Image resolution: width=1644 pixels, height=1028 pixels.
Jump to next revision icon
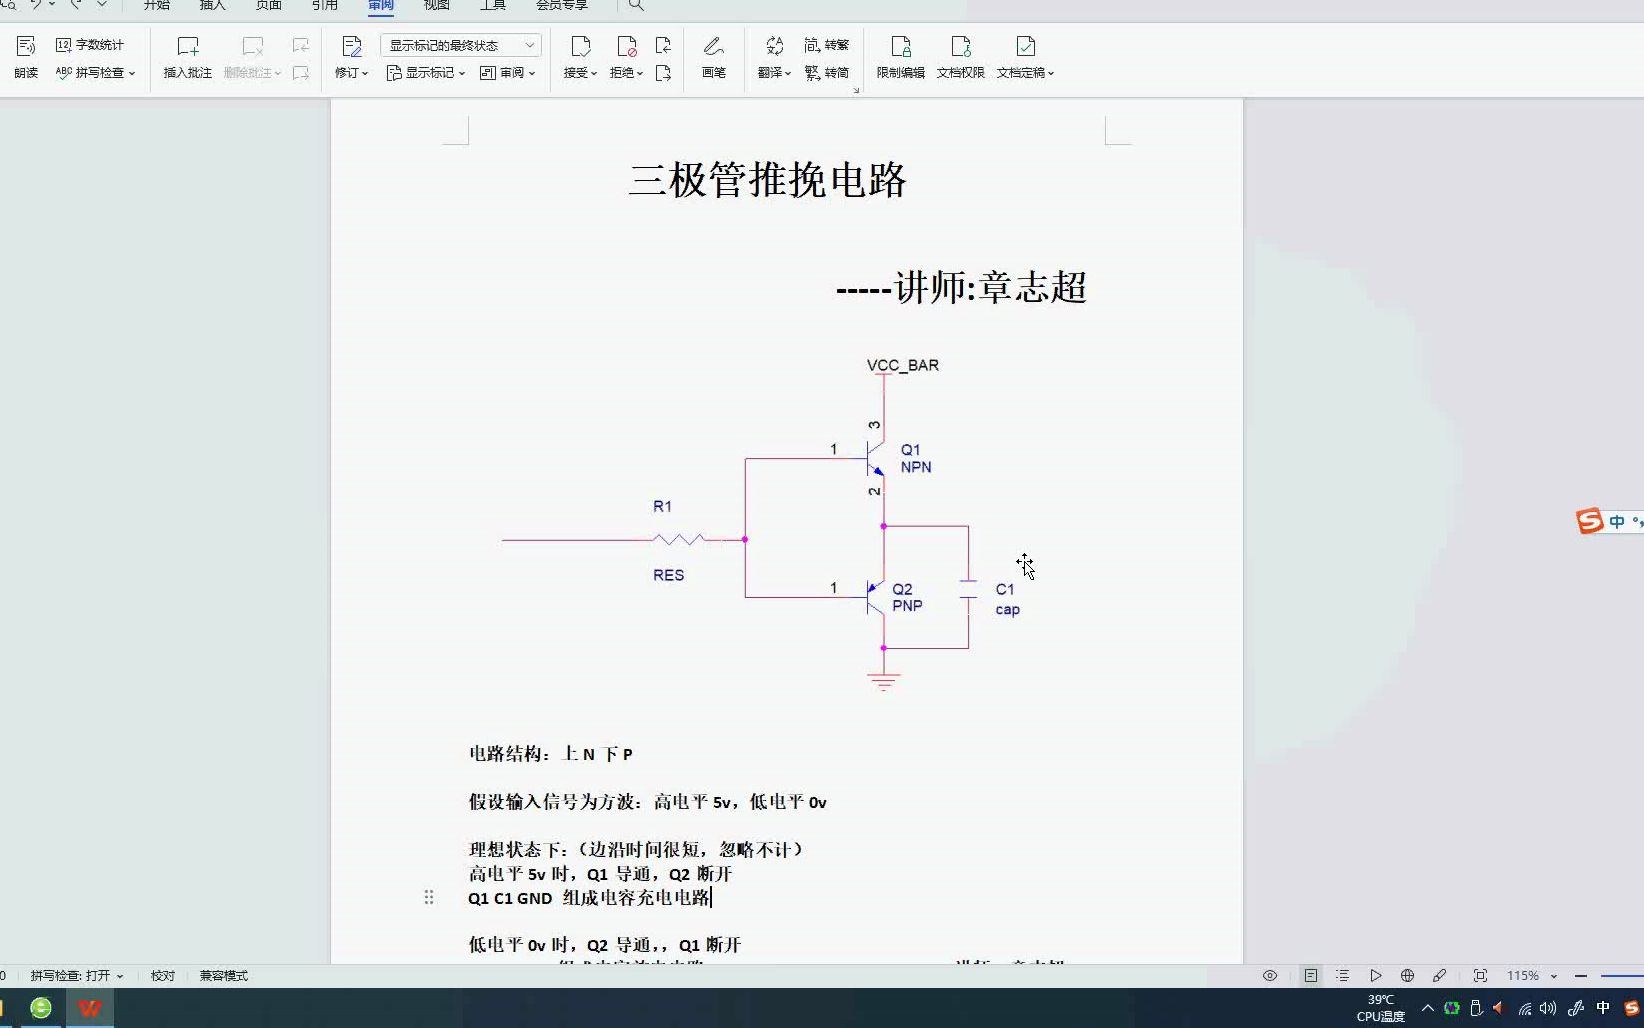[663, 73]
